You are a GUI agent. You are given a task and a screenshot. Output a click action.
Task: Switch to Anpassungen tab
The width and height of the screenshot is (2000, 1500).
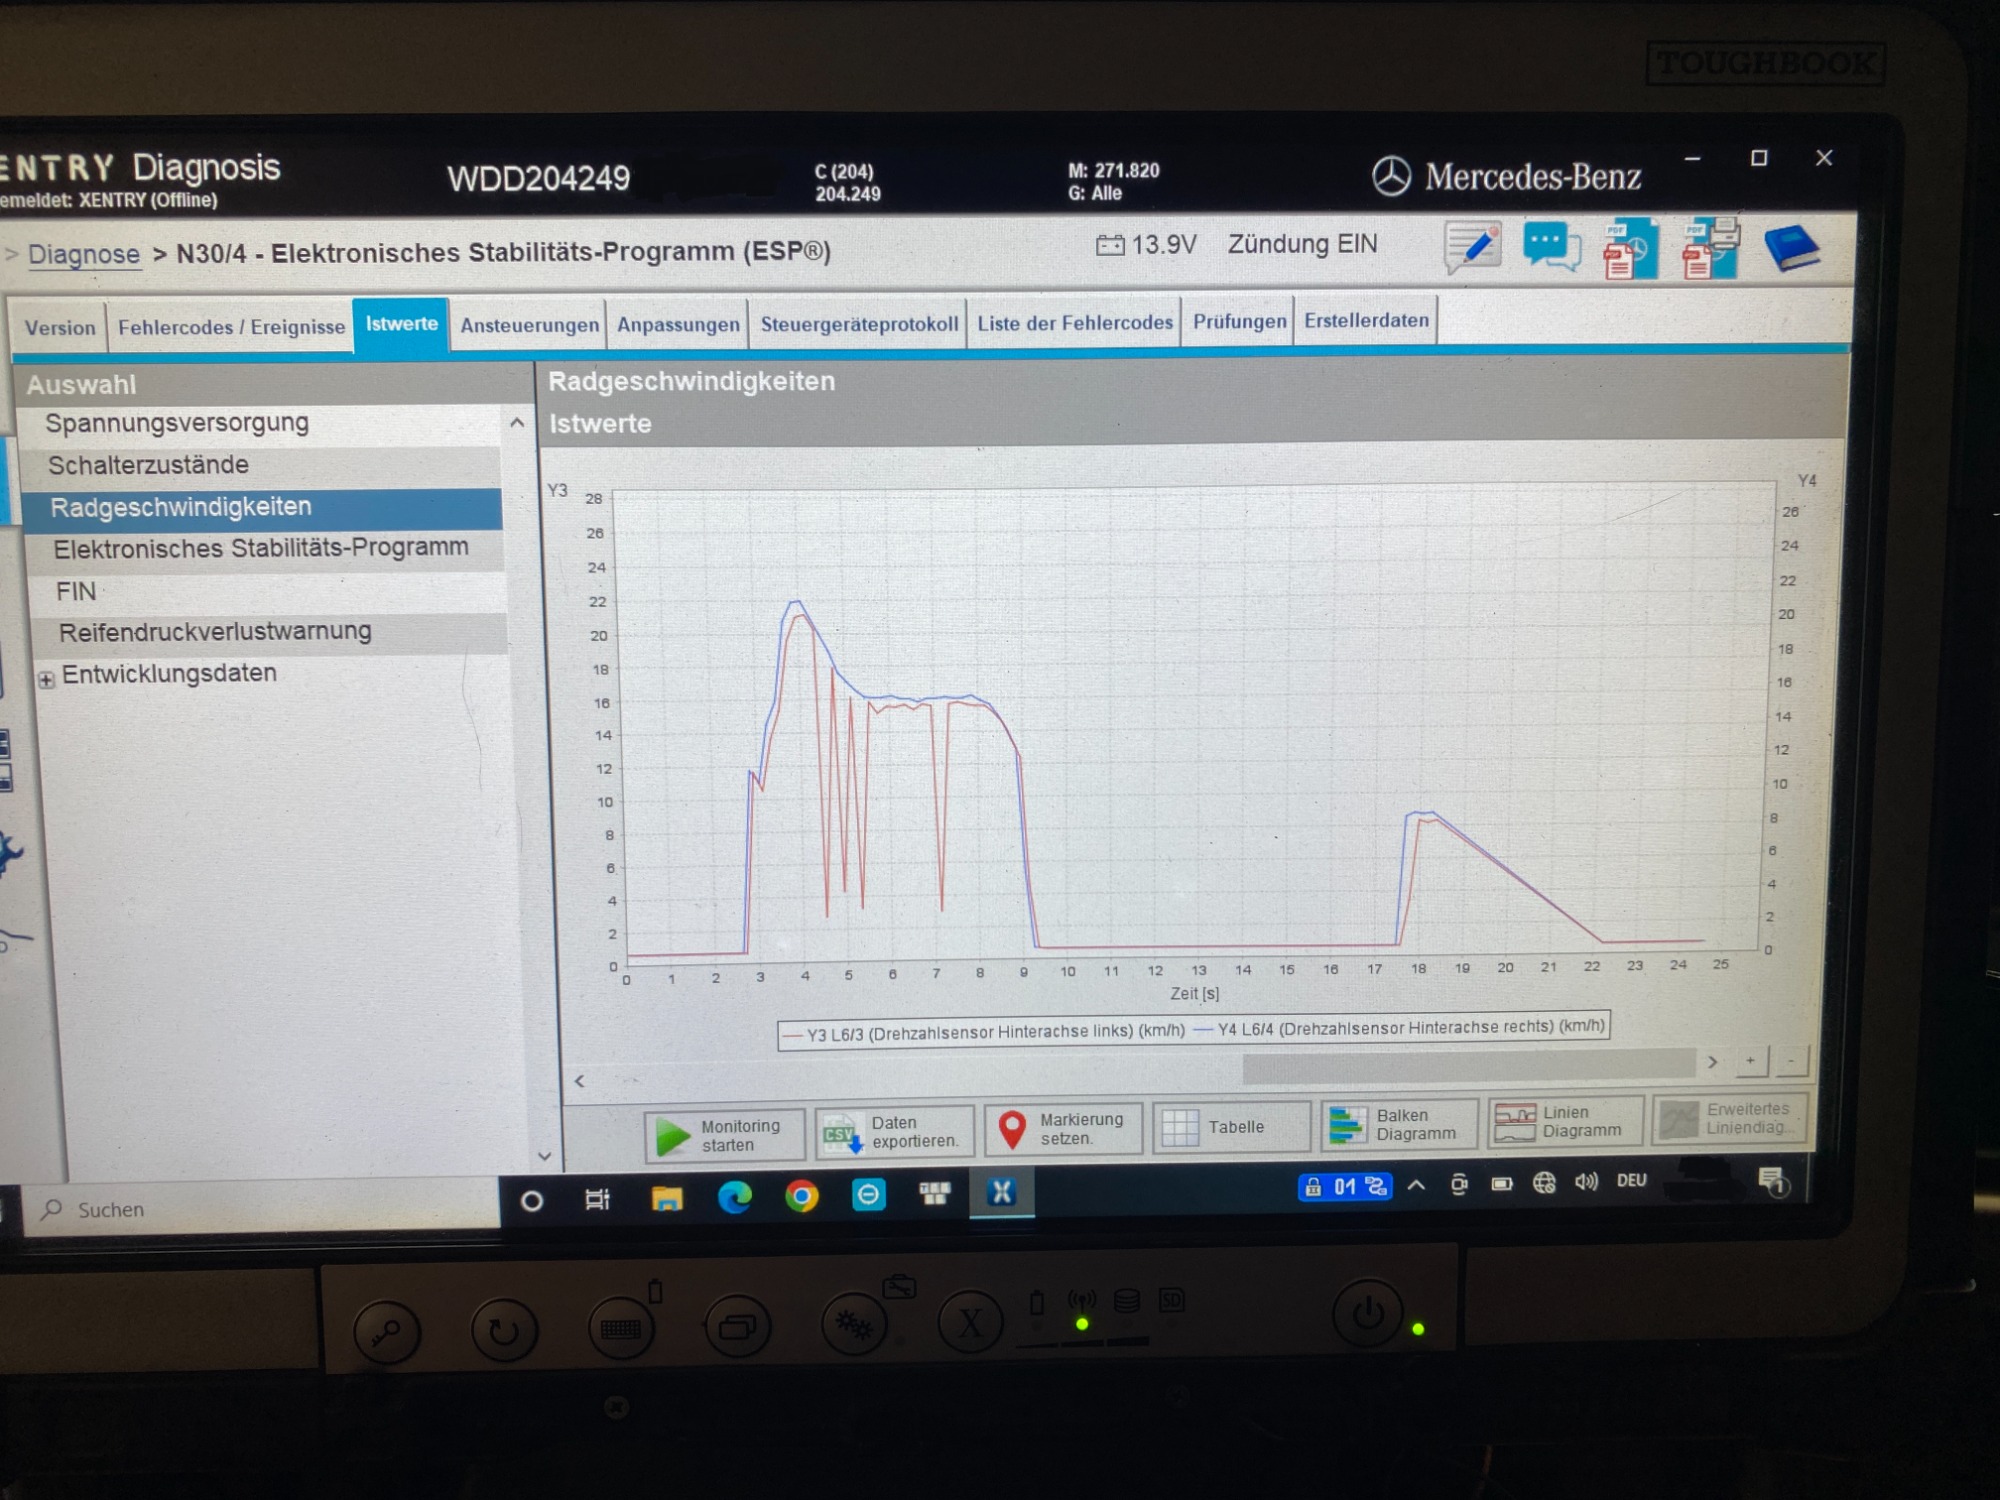tap(678, 325)
